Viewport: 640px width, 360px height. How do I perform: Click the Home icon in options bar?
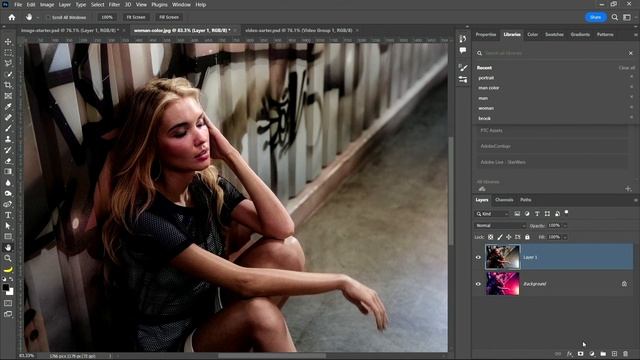point(12,17)
